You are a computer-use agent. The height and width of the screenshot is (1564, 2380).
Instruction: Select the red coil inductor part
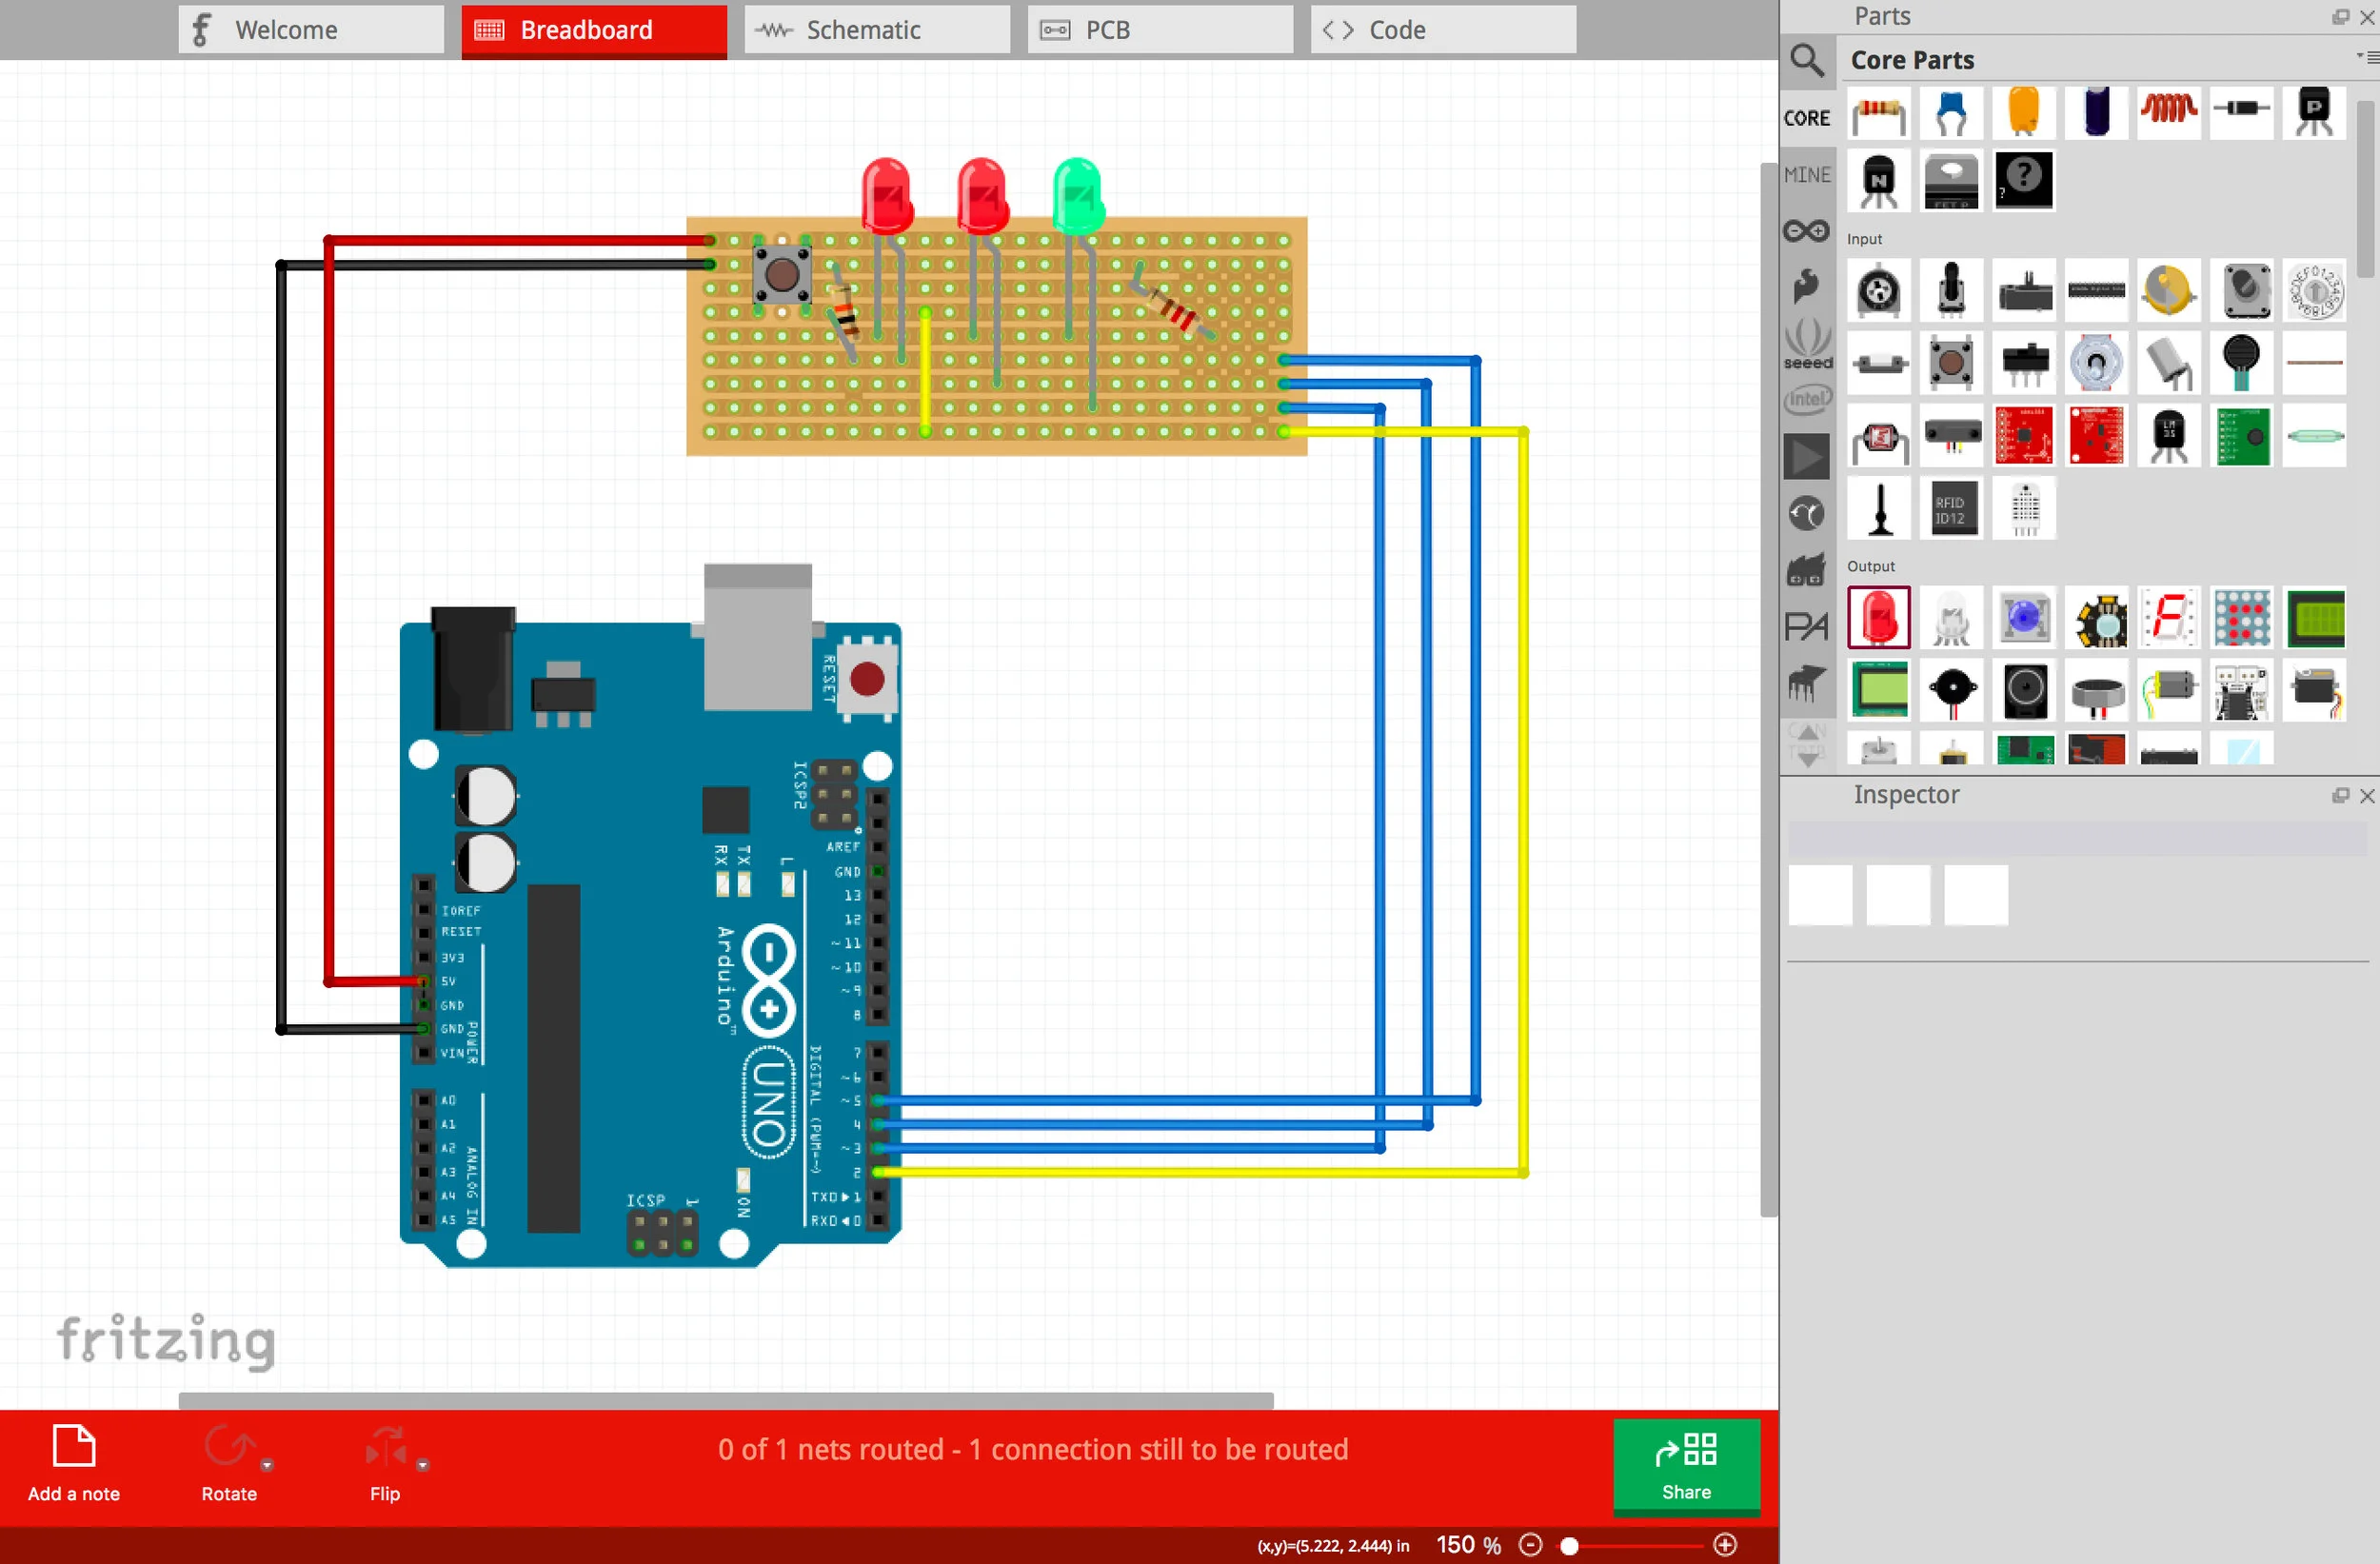[x=2168, y=112]
